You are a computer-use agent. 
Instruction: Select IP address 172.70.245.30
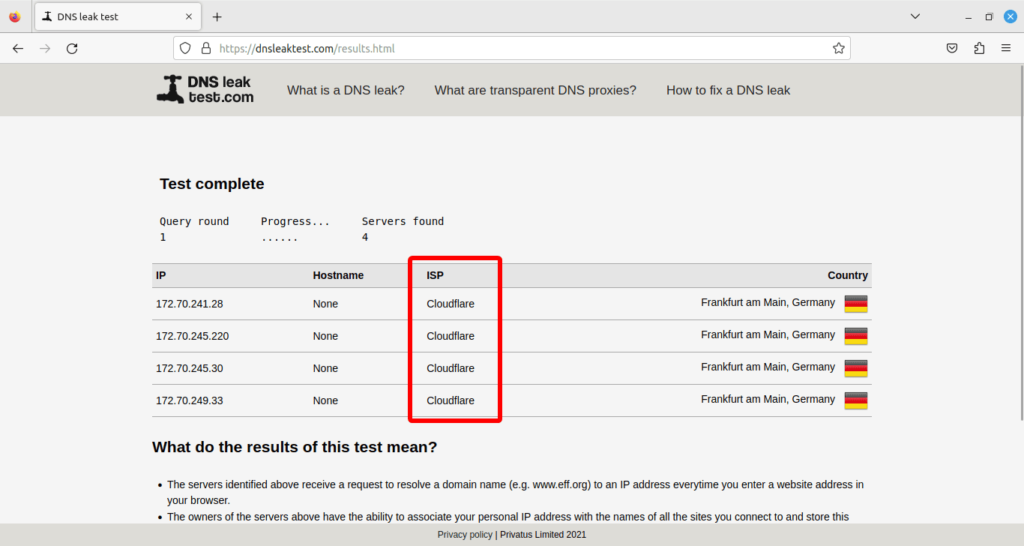click(x=189, y=368)
